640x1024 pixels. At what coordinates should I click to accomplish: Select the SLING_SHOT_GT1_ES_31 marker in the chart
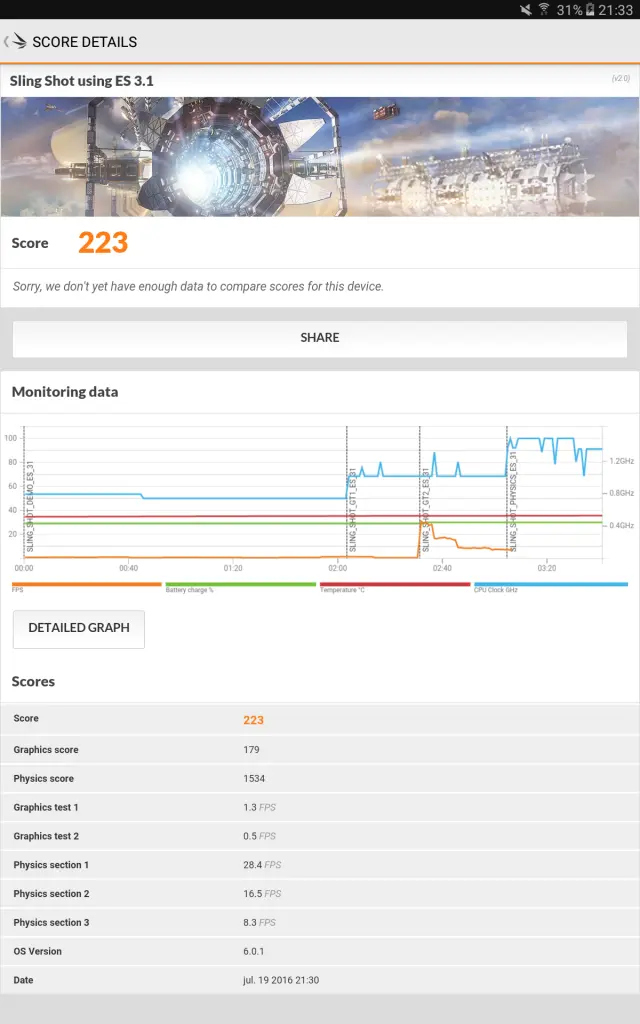click(352, 510)
